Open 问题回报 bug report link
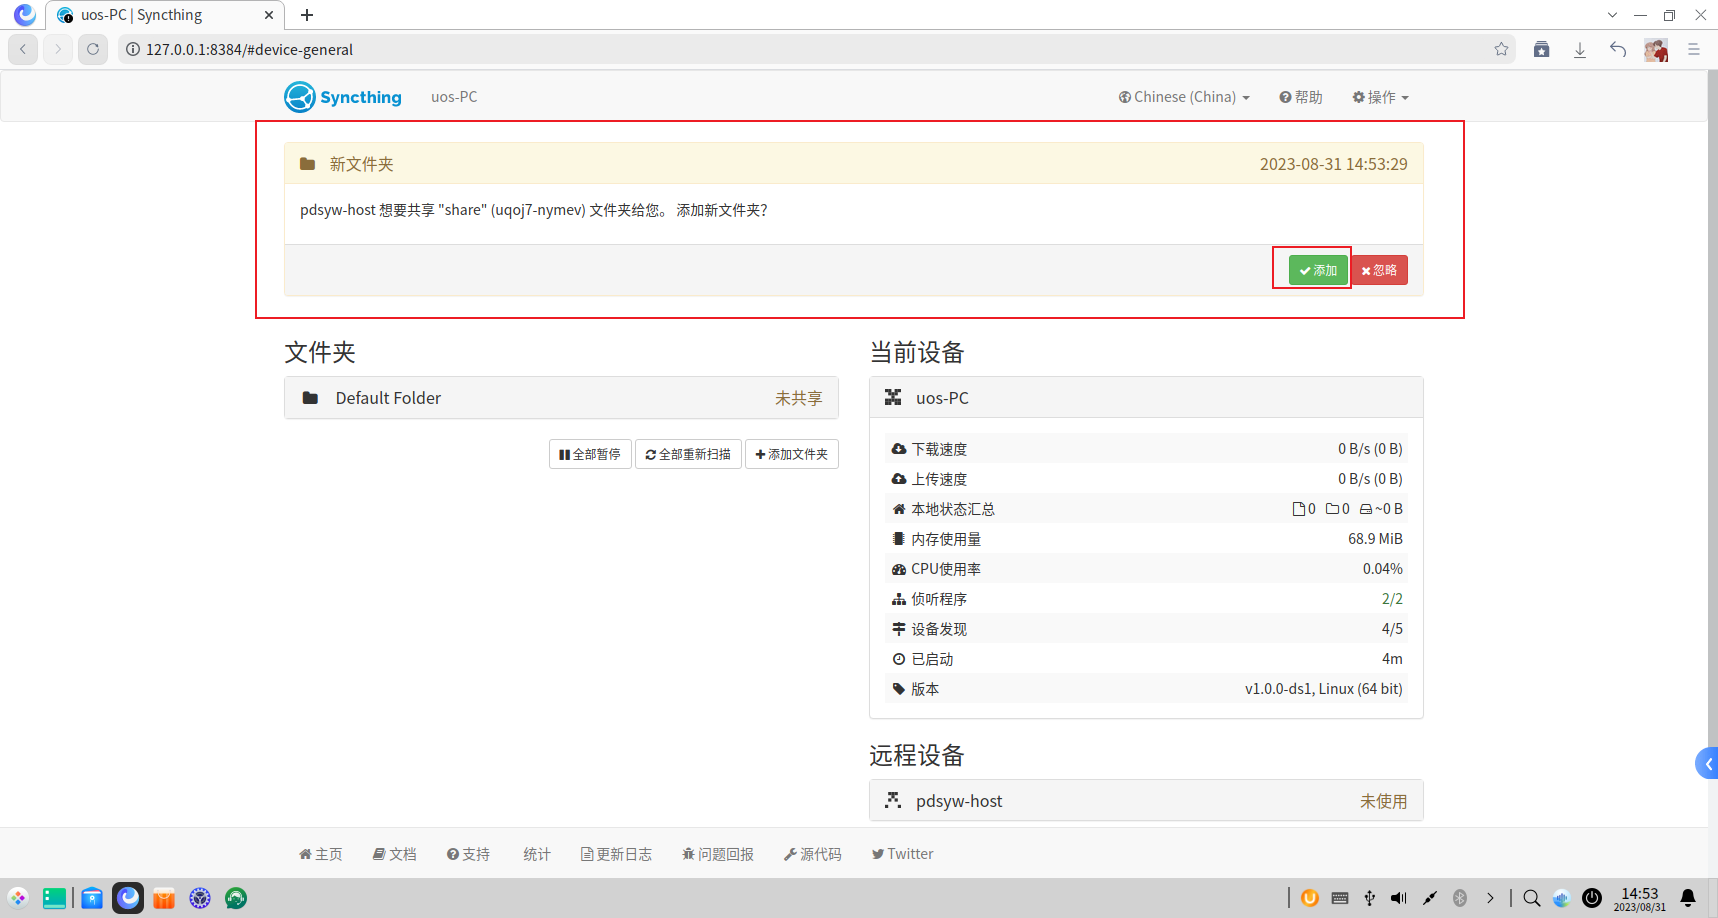 coord(718,854)
